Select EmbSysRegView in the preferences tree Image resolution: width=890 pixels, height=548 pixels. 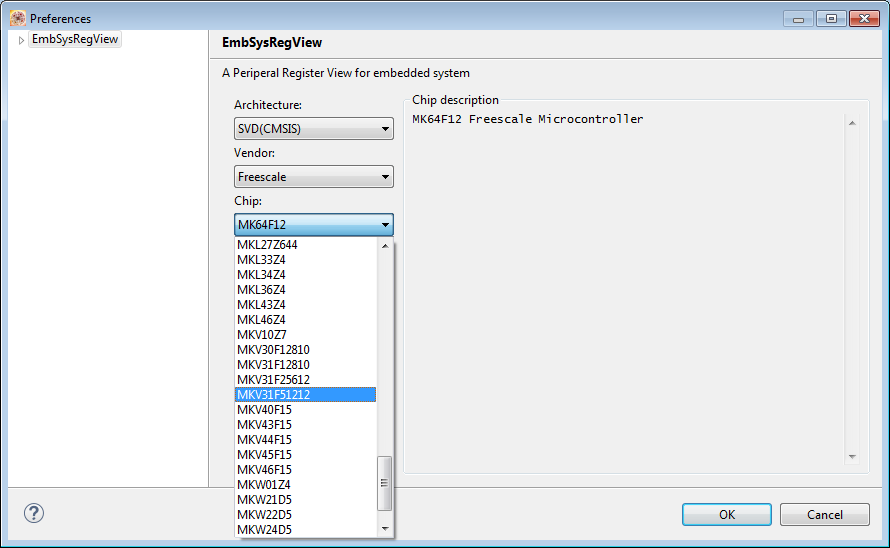(x=75, y=39)
